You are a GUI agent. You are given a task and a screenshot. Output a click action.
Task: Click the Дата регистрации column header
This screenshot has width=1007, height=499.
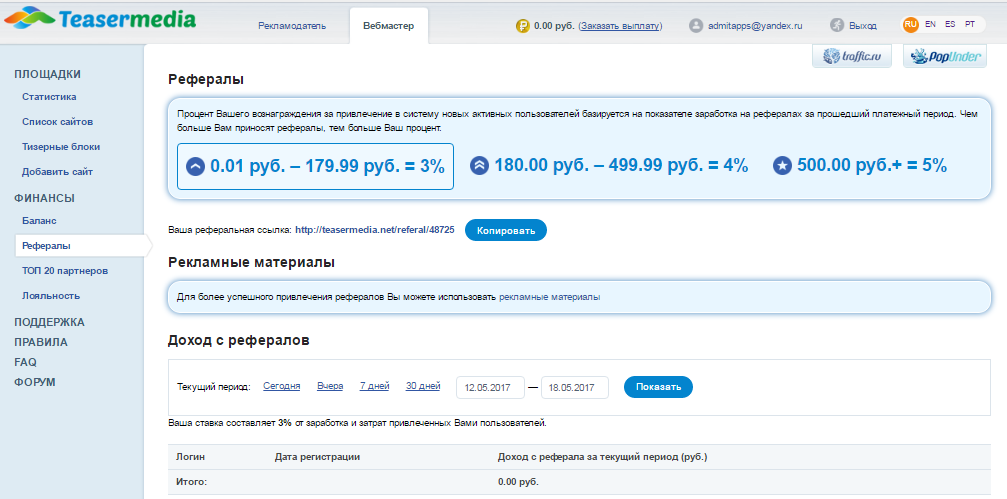click(x=317, y=457)
